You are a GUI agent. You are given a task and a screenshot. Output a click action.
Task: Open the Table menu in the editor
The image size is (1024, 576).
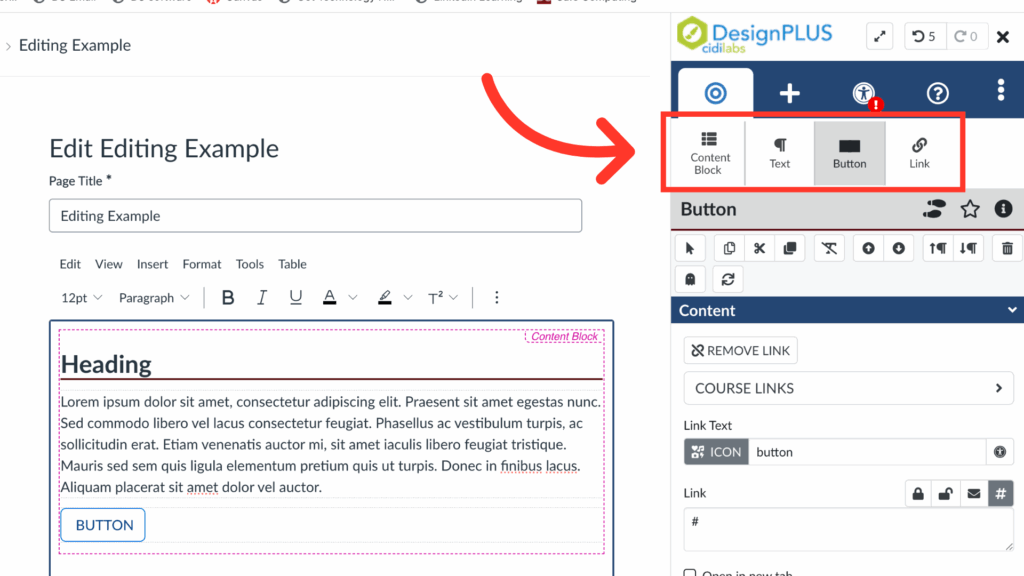292,264
